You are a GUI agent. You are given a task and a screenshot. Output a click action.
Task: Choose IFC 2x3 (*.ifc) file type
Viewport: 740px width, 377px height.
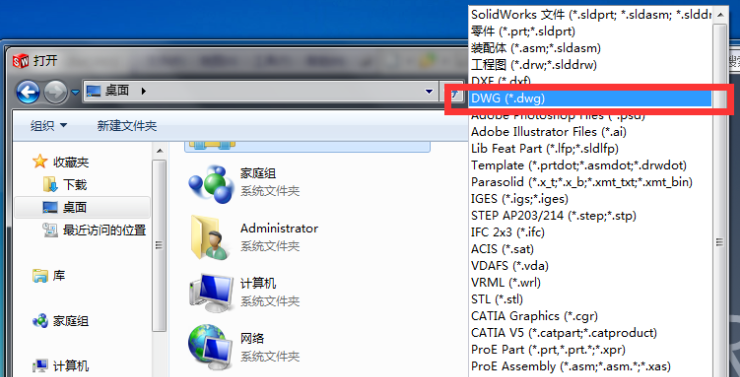(591, 232)
